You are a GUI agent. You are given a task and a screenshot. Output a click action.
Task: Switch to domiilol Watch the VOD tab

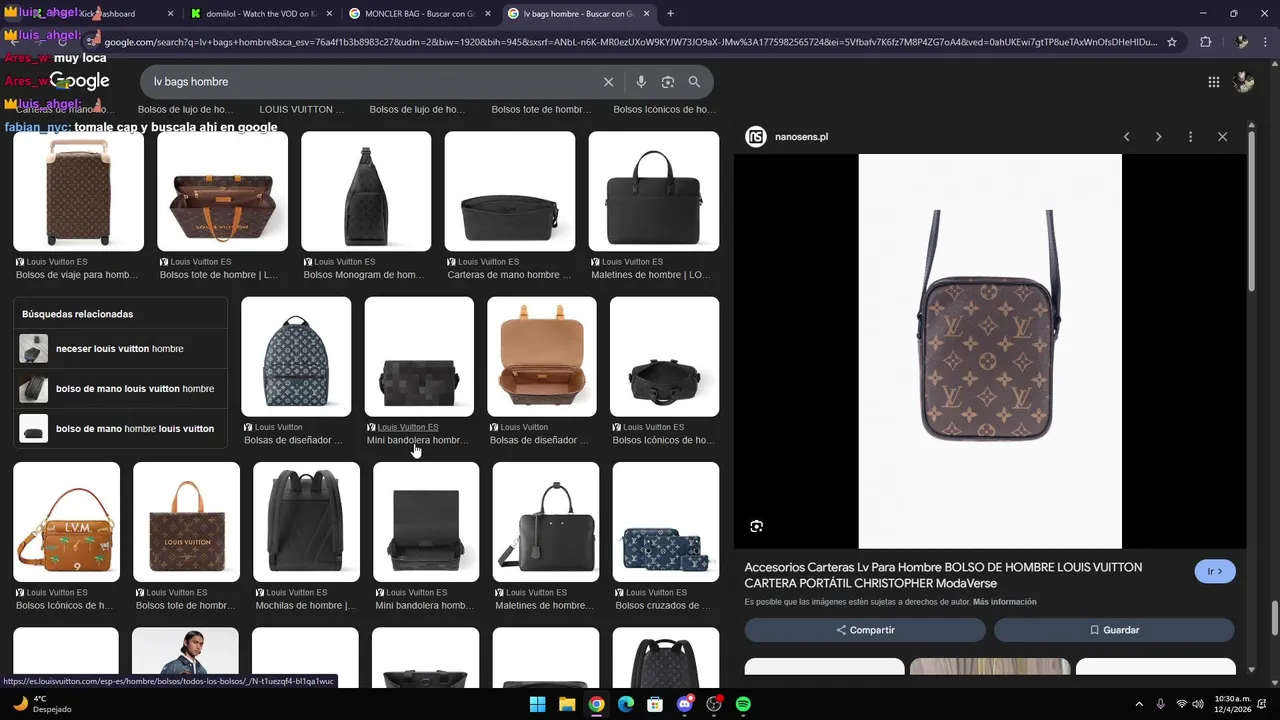262,14
